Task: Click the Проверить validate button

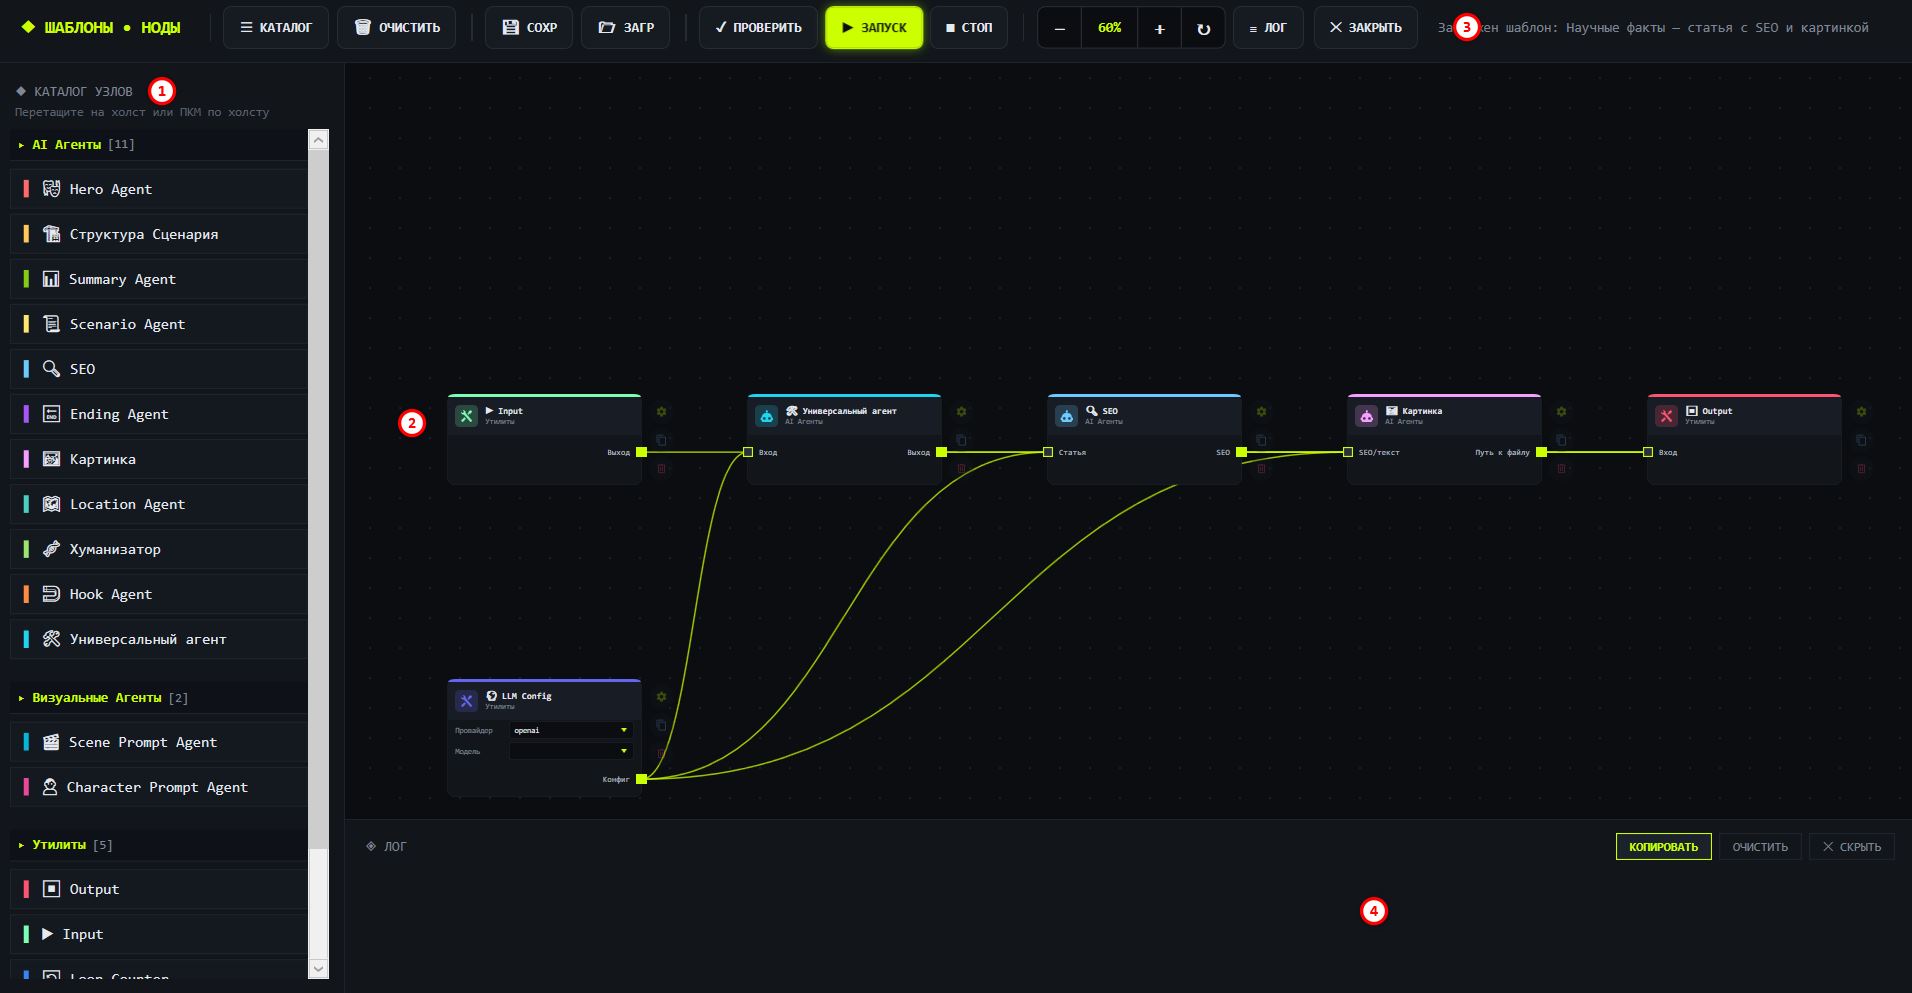Action: coord(758,28)
